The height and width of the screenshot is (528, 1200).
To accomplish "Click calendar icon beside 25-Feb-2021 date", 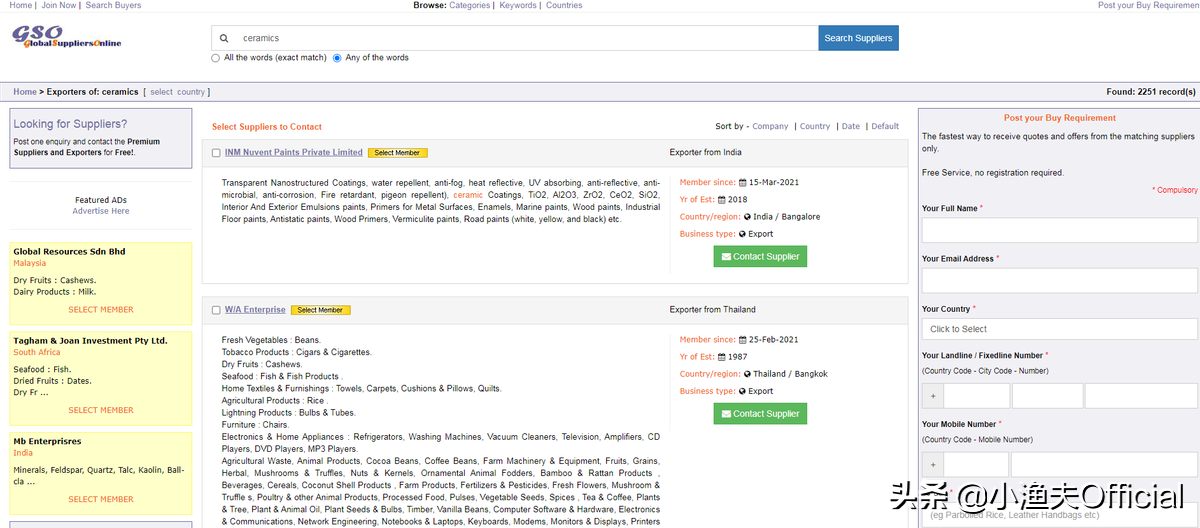I will click(743, 340).
